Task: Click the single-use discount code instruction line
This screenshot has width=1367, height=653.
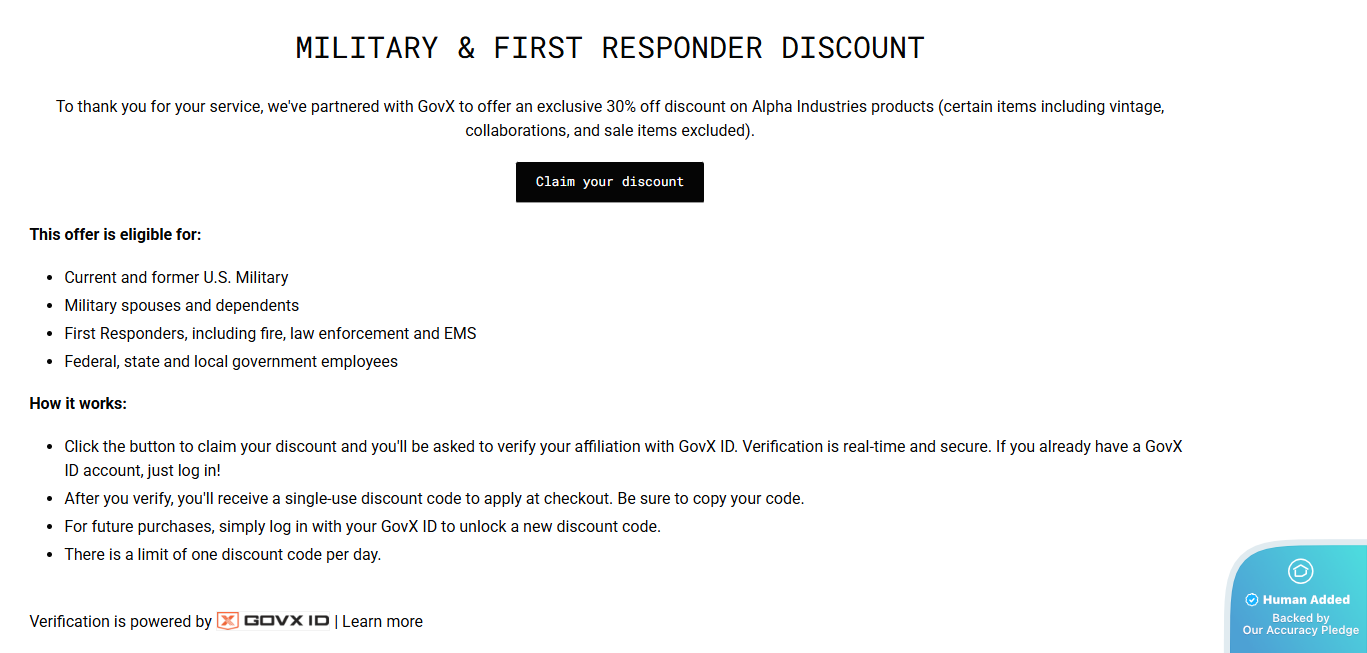Action: click(434, 498)
